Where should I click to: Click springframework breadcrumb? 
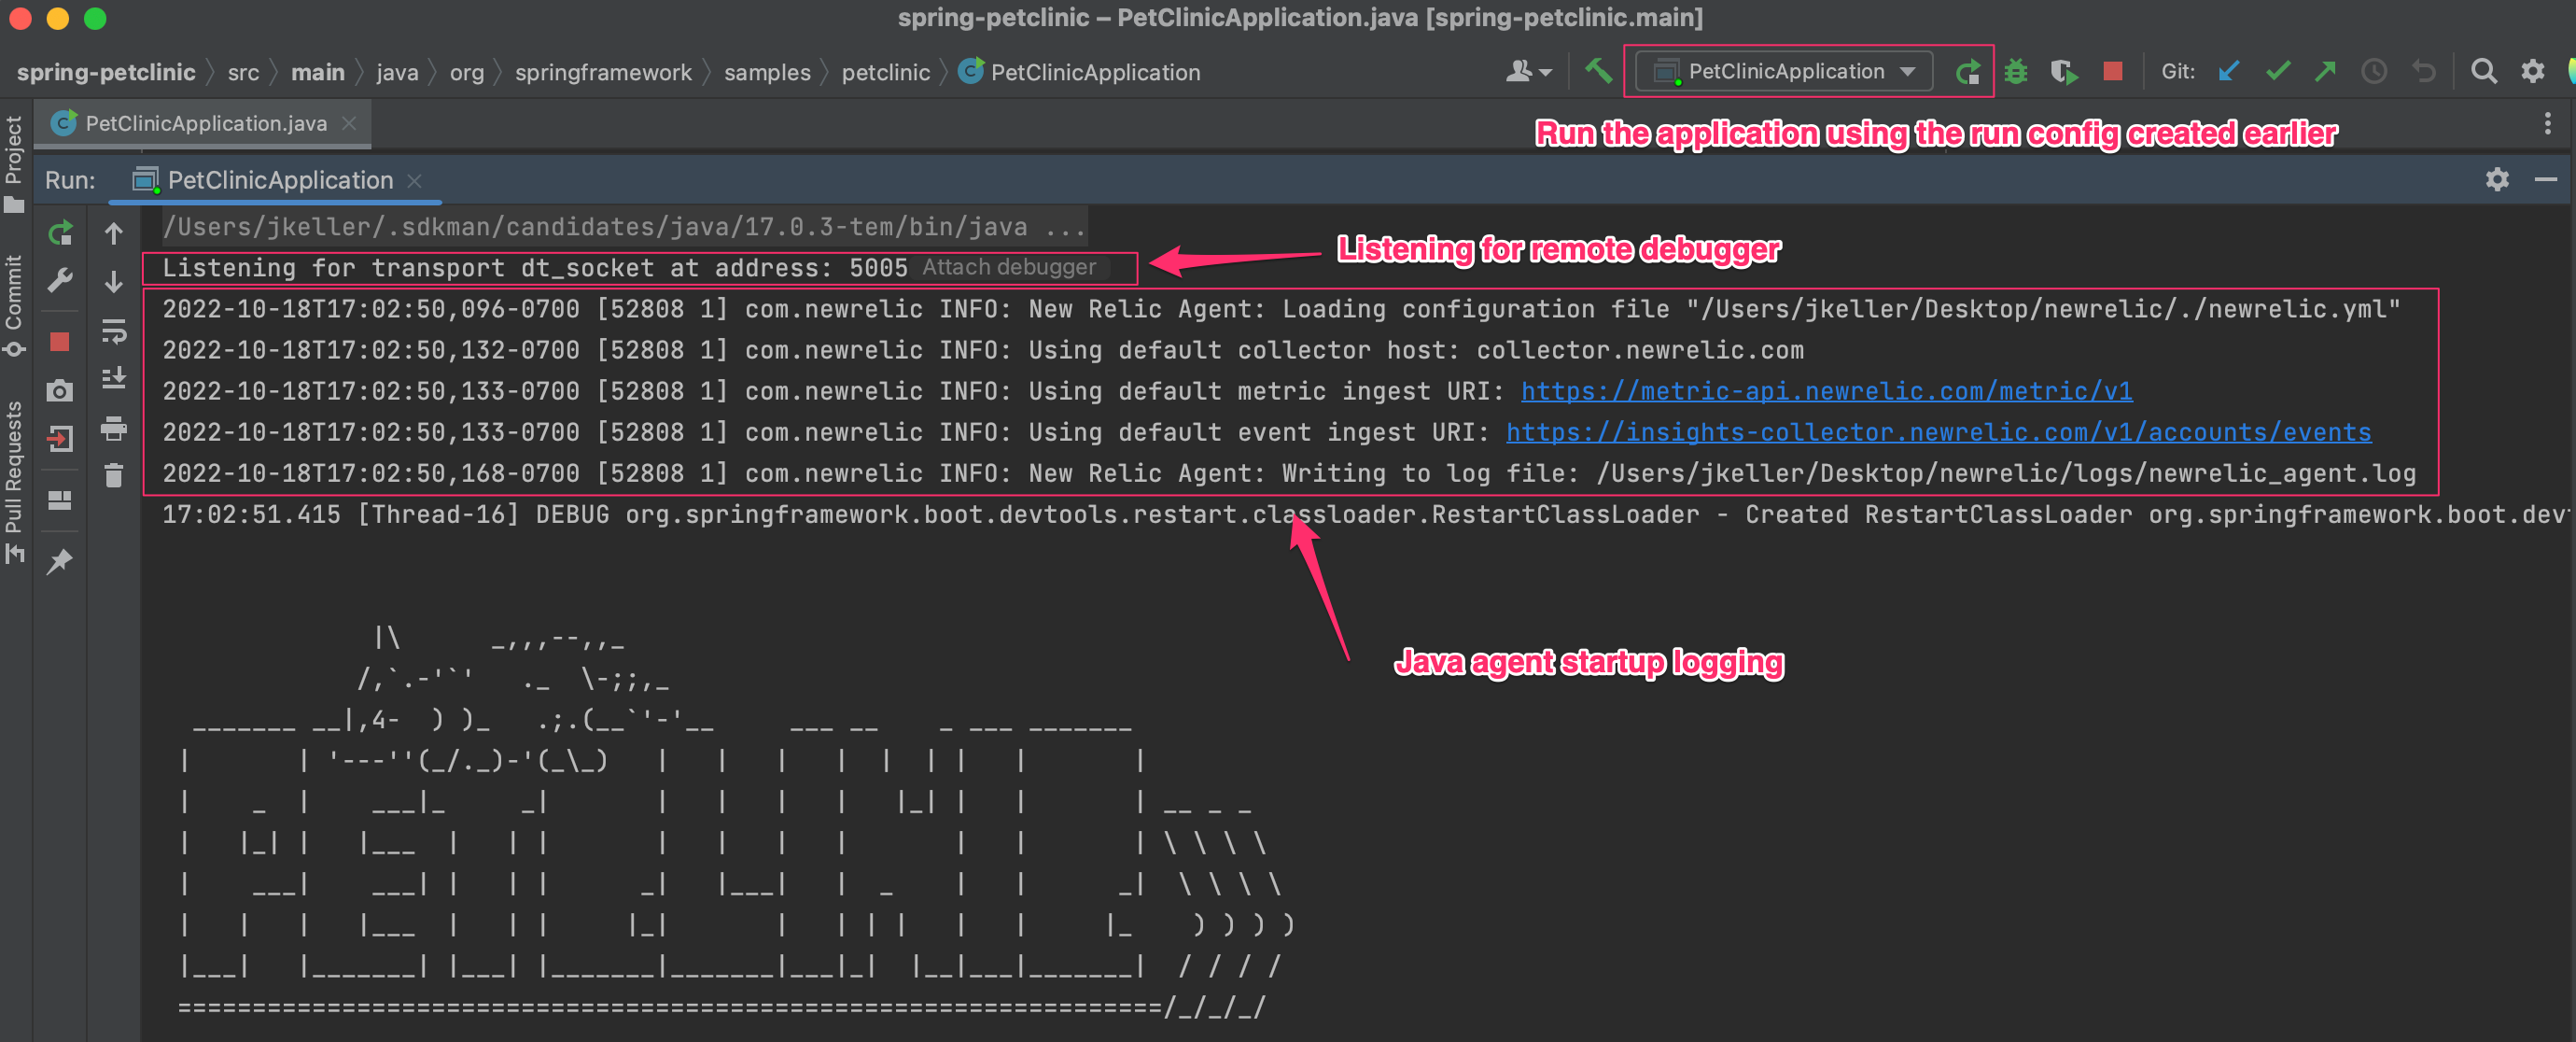pos(603,72)
